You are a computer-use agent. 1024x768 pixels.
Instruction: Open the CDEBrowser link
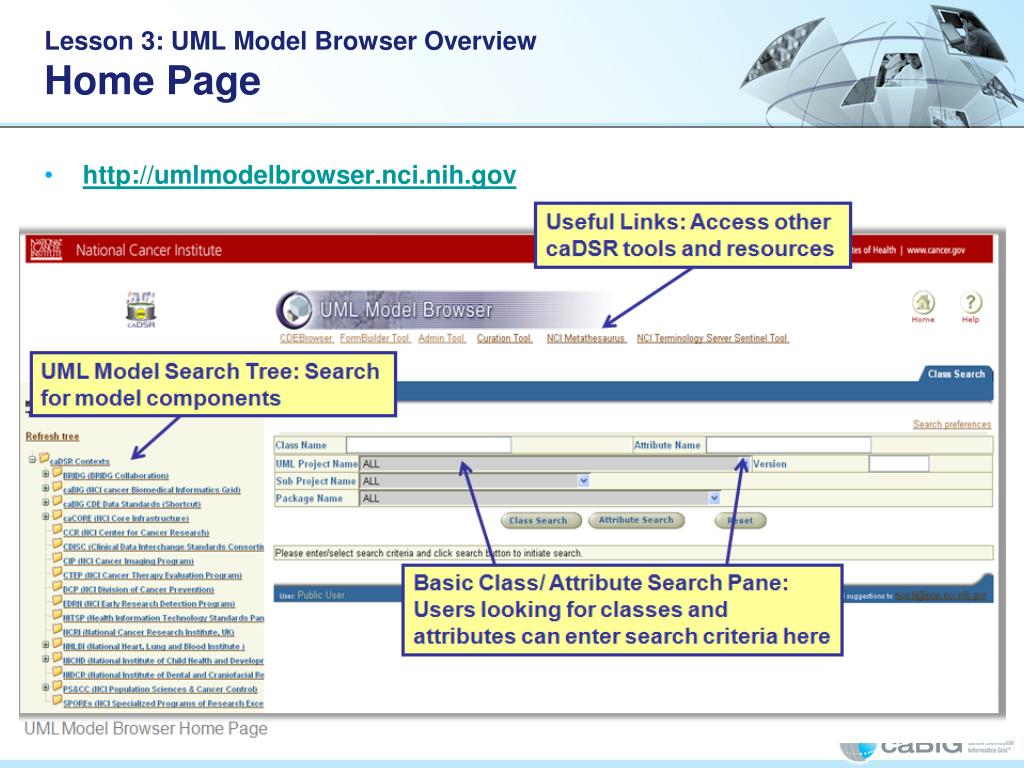(306, 338)
